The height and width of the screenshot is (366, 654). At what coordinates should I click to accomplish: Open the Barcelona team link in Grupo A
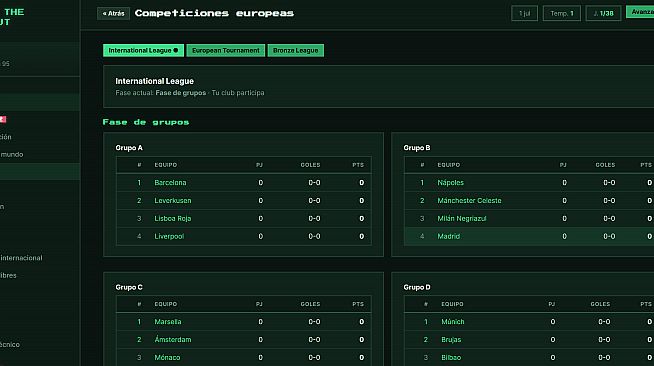click(170, 183)
